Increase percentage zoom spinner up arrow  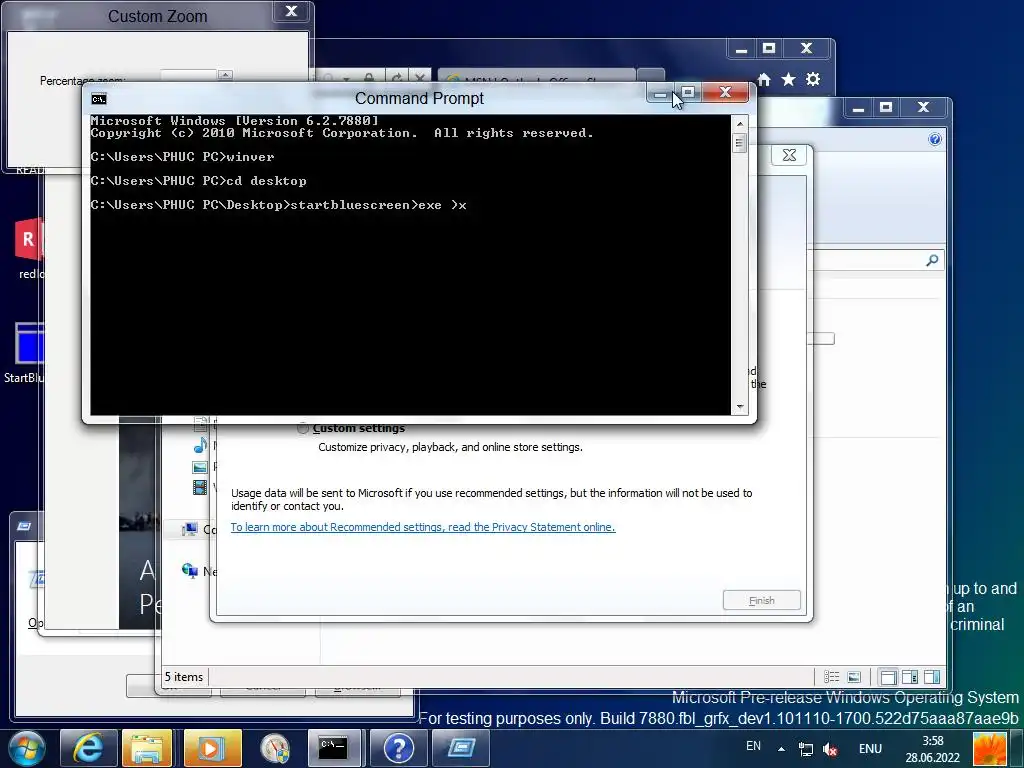[225, 74]
